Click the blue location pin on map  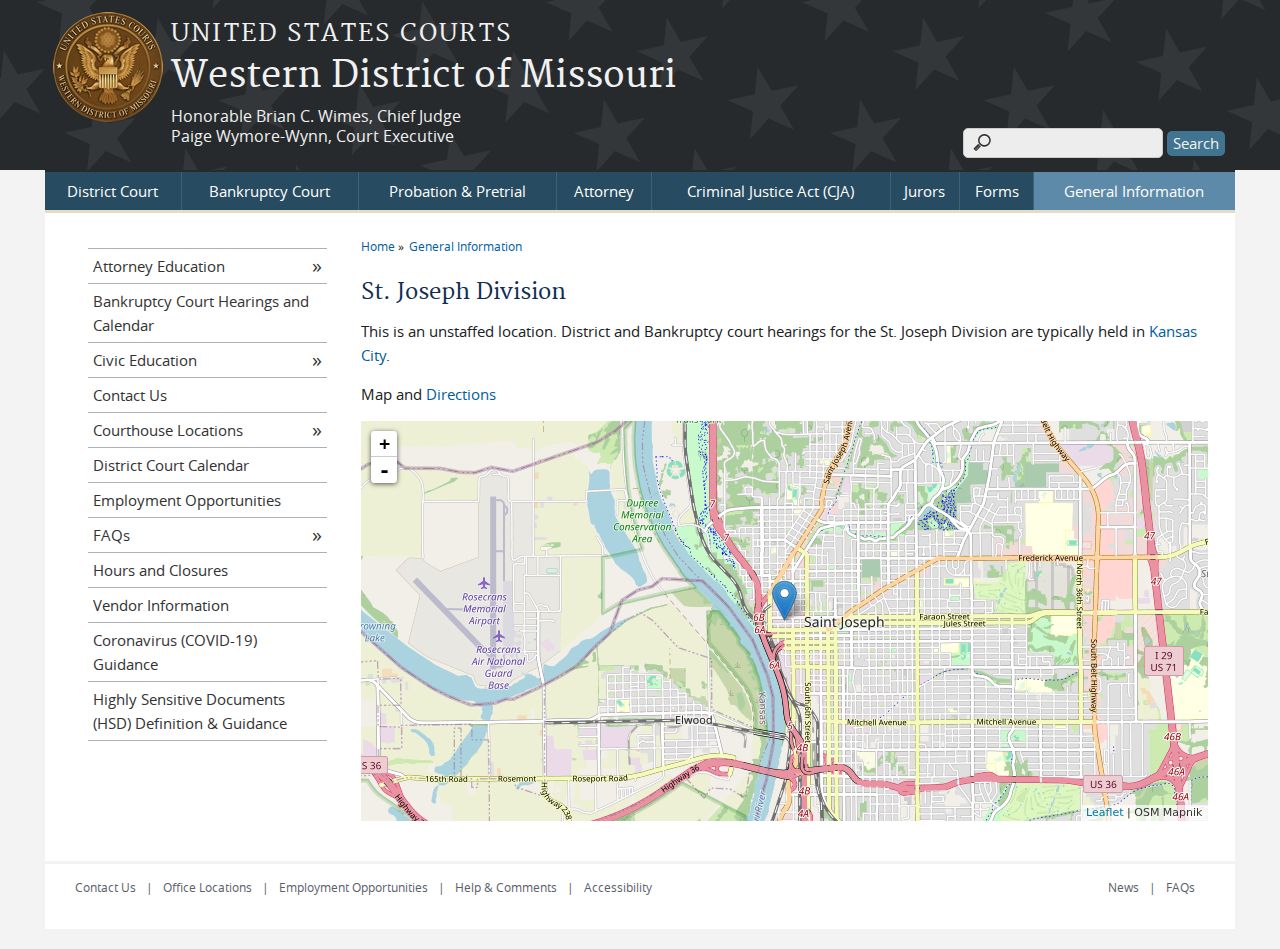pos(785,600)
